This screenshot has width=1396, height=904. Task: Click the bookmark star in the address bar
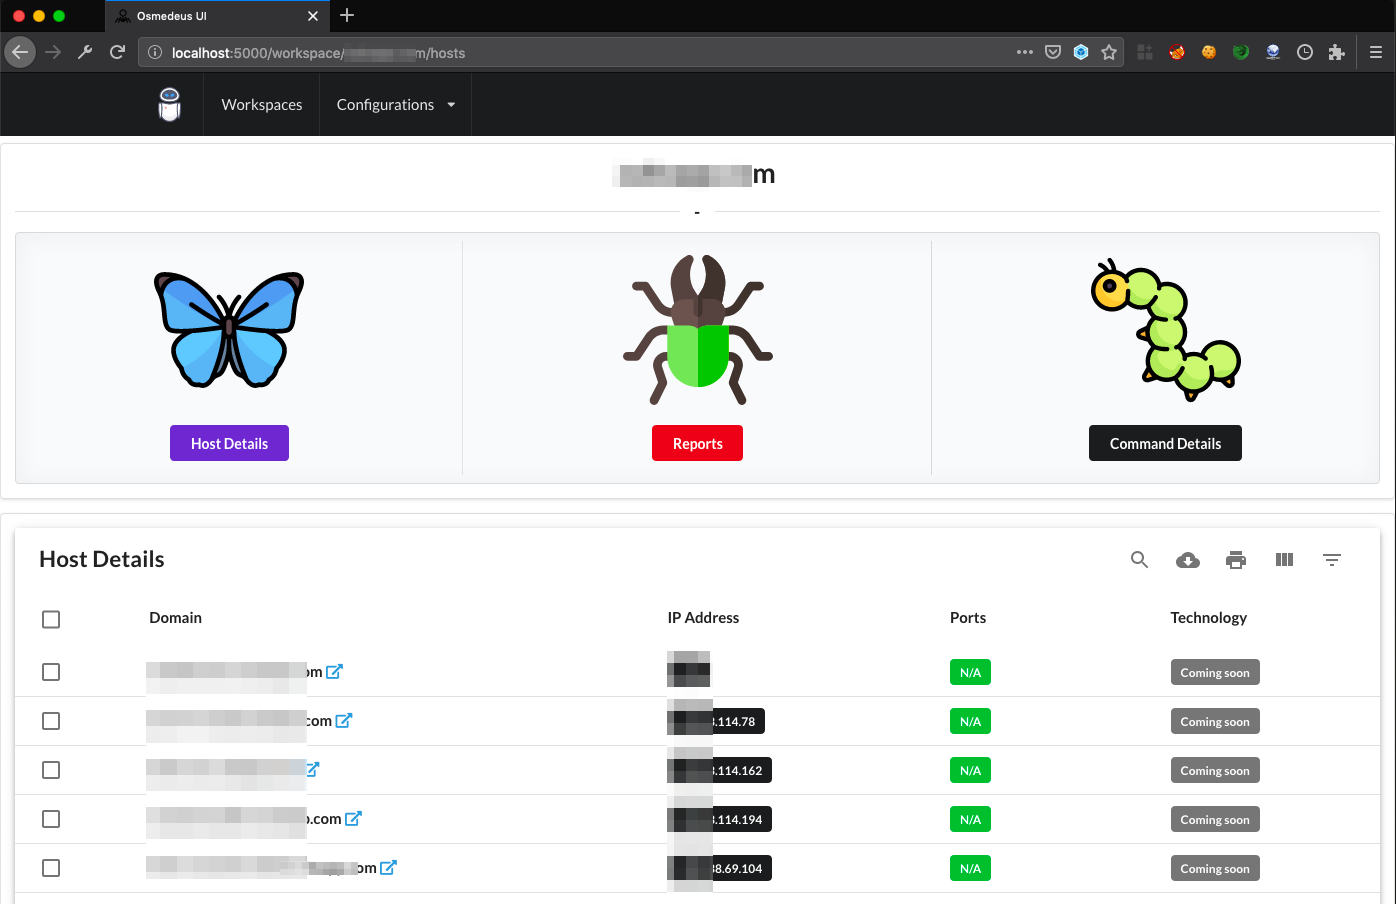pyautogui.click(x=1109, y=52)
